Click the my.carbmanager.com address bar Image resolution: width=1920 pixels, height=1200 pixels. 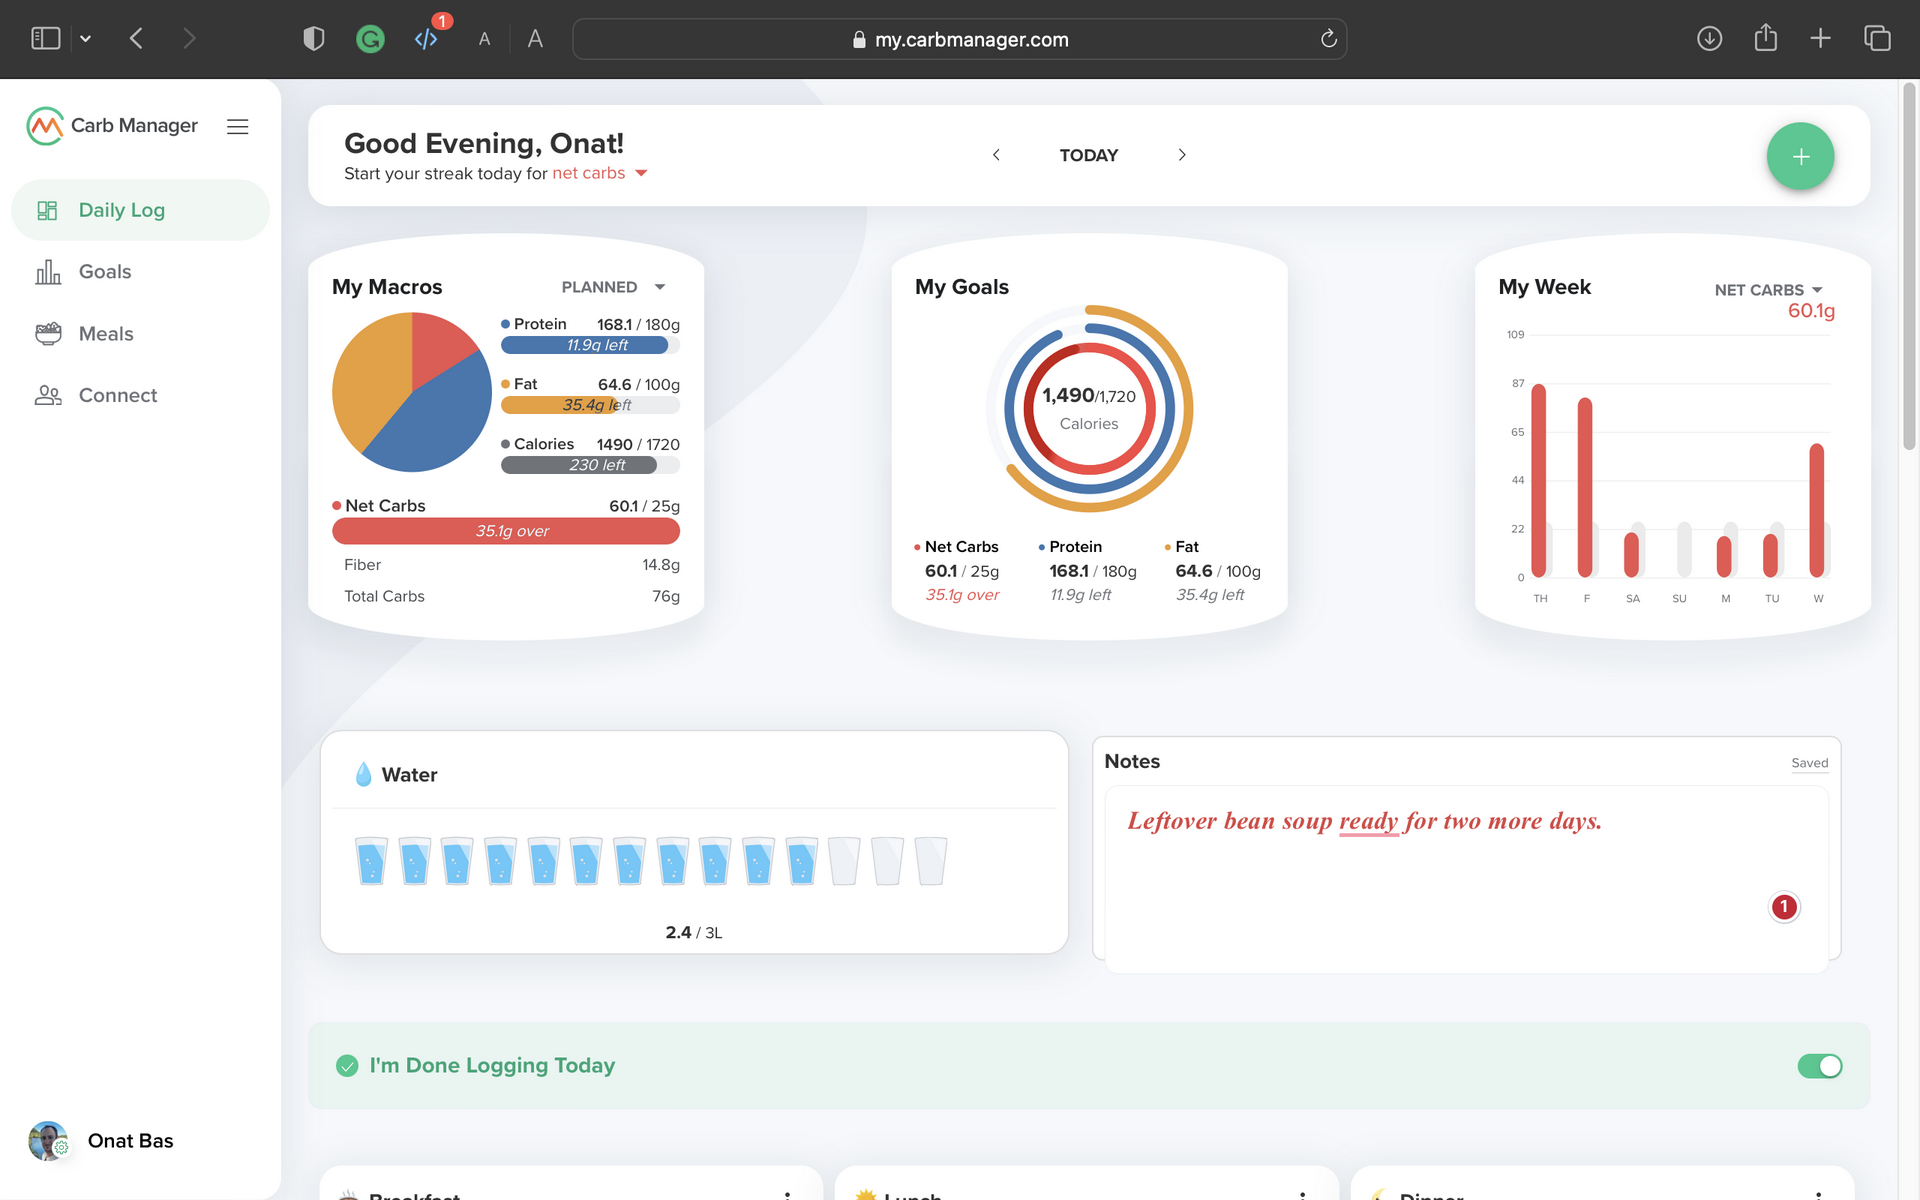[x=960, y=39]
